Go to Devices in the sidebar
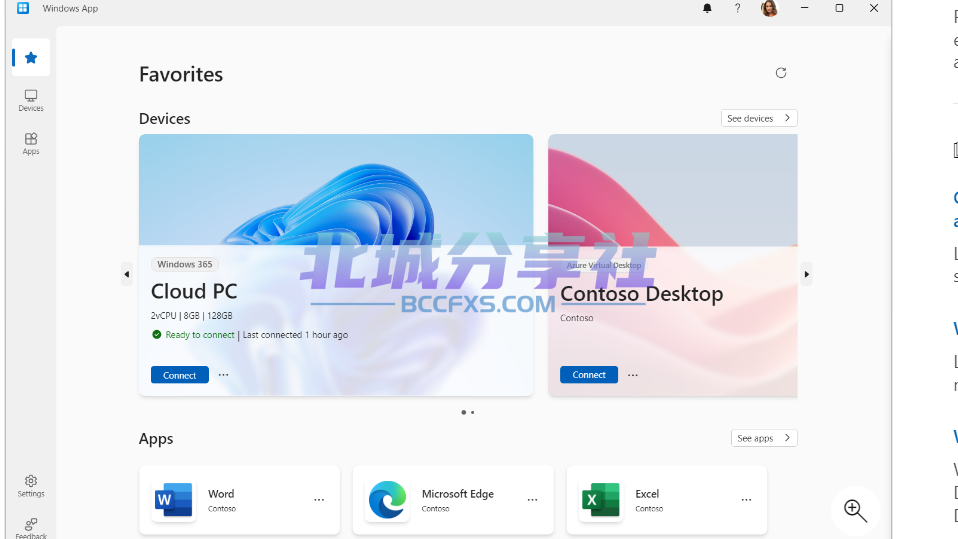 coord(31,101)
